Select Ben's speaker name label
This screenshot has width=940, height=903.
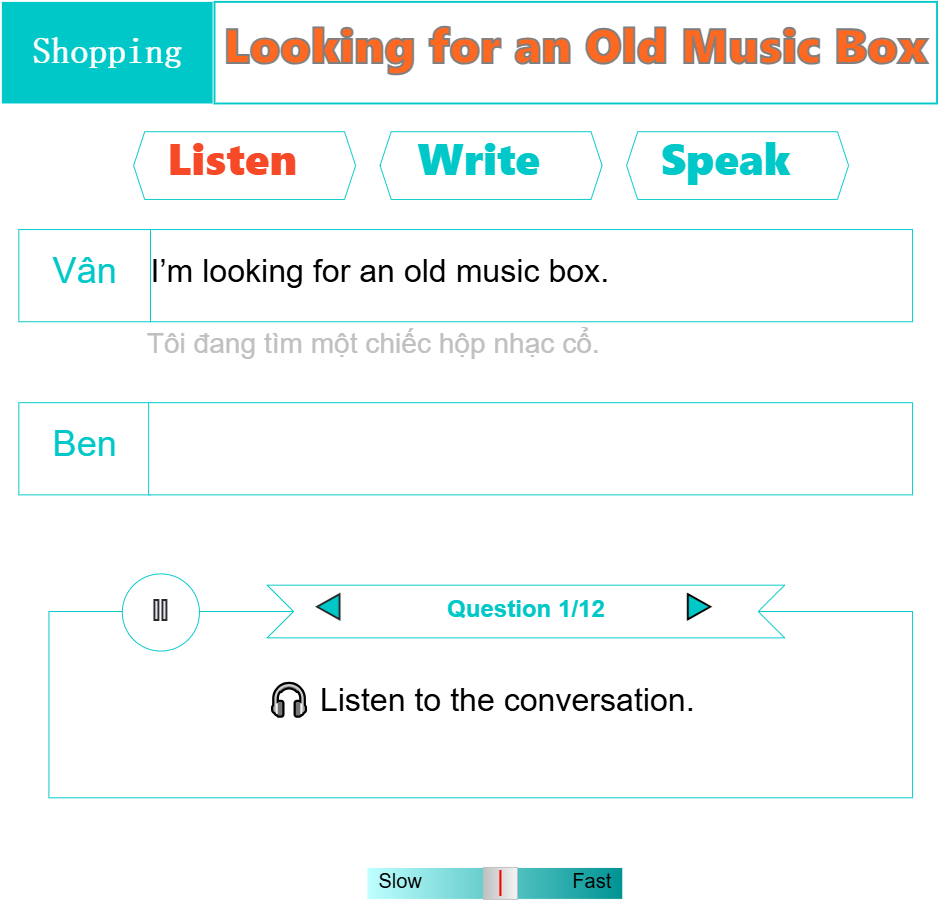[83, 445]
